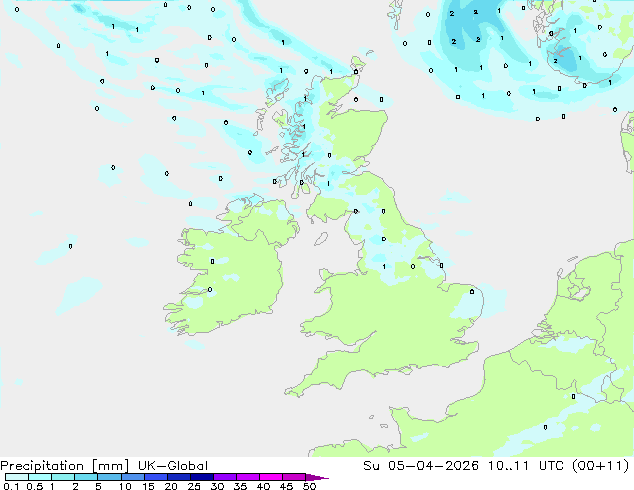This screenshot has height=490, width=634.
Task: Click the "50" legend scale label
Action: tap(309, 486)
